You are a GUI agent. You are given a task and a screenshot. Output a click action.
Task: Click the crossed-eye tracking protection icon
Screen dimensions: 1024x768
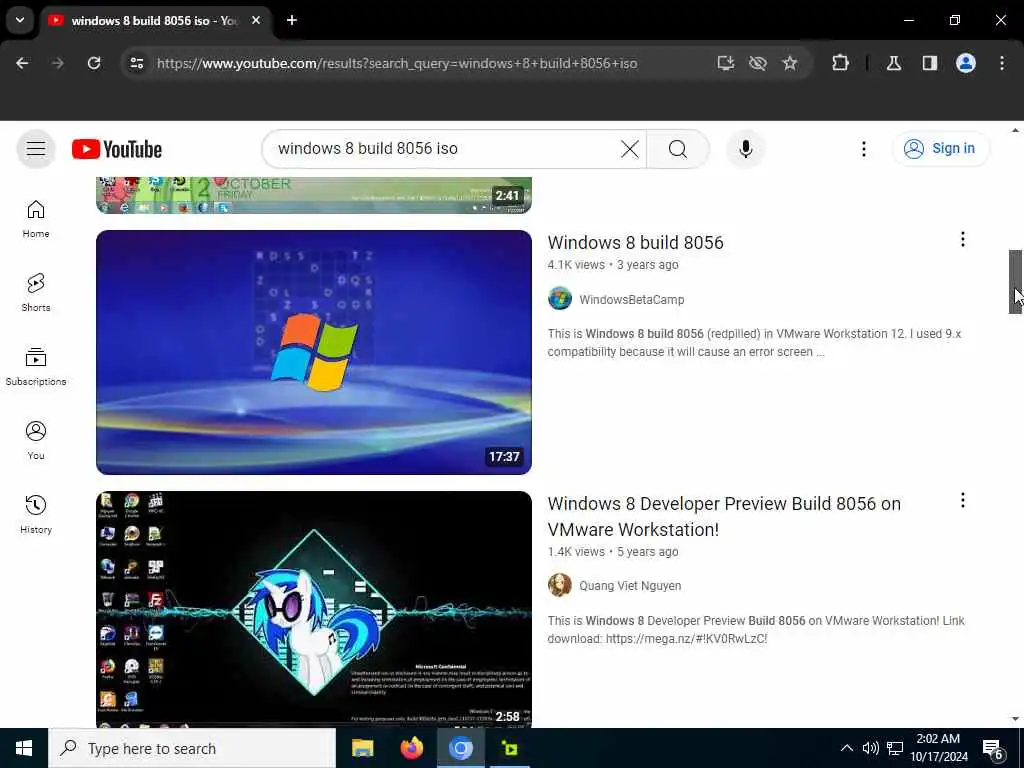pos(758,63)
